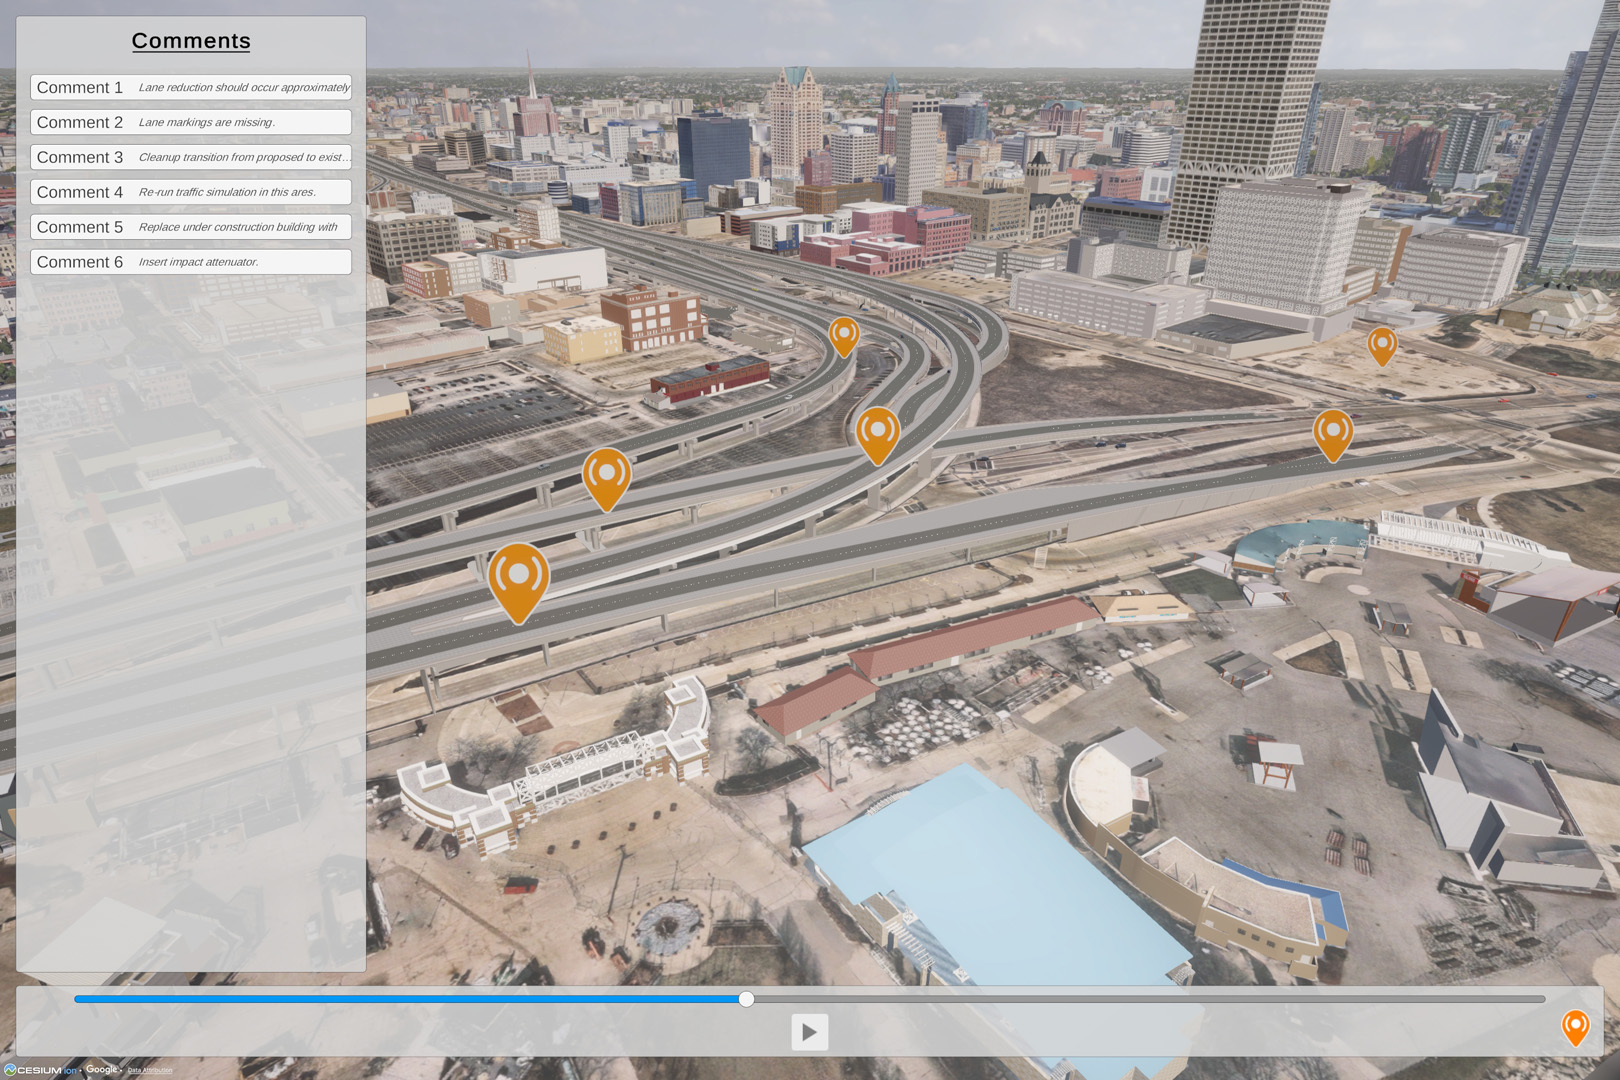Open Comment 3 about cleanup transition
The height and width of the screenshot is (1080, 1620).
point(191,158)
